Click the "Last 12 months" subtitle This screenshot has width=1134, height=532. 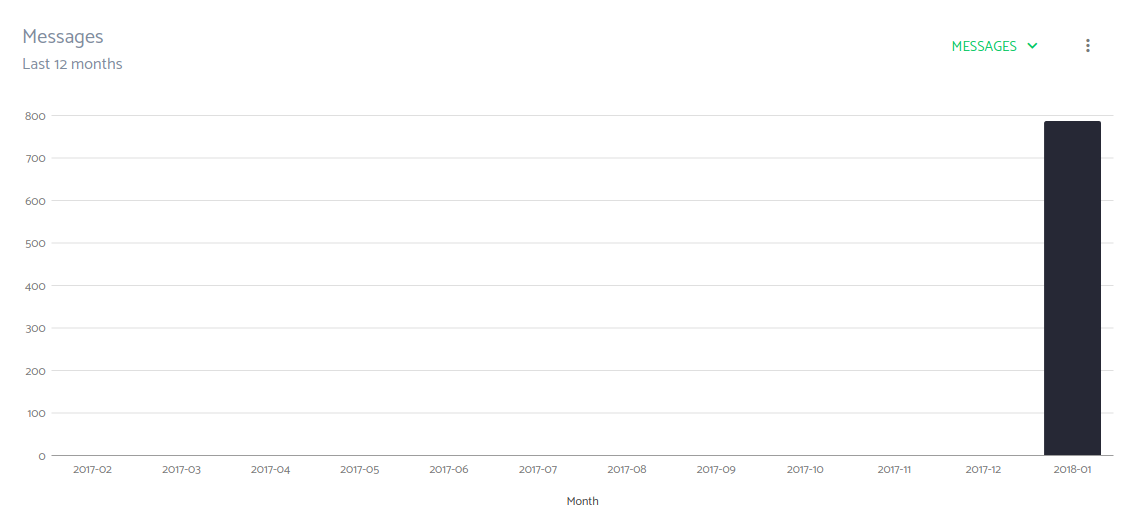click(x=72, y=64)
